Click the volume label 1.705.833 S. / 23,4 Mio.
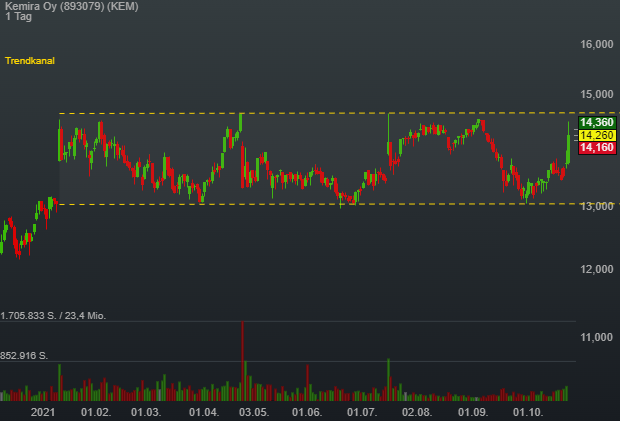Image resolution: width=620 pixels, height=421 pixels. coord(53,316)
